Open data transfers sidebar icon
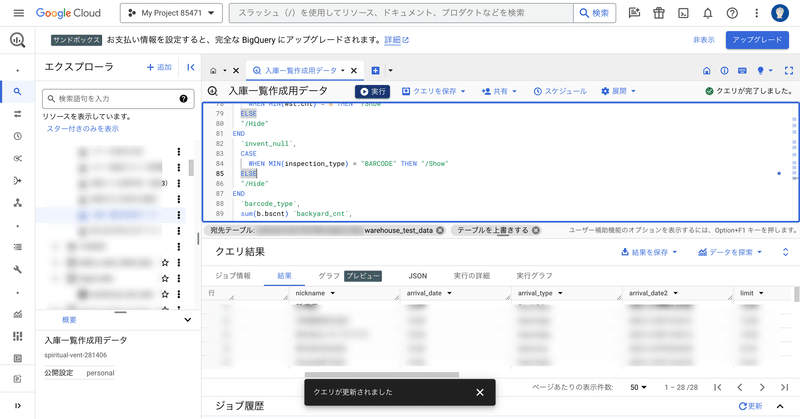Image resolution: width=800 pixels, height=419 pixels. coord(17,114)
